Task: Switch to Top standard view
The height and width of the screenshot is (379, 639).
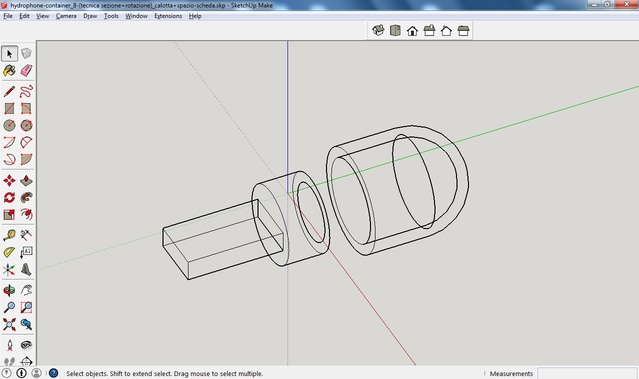Action: (395, 31)
